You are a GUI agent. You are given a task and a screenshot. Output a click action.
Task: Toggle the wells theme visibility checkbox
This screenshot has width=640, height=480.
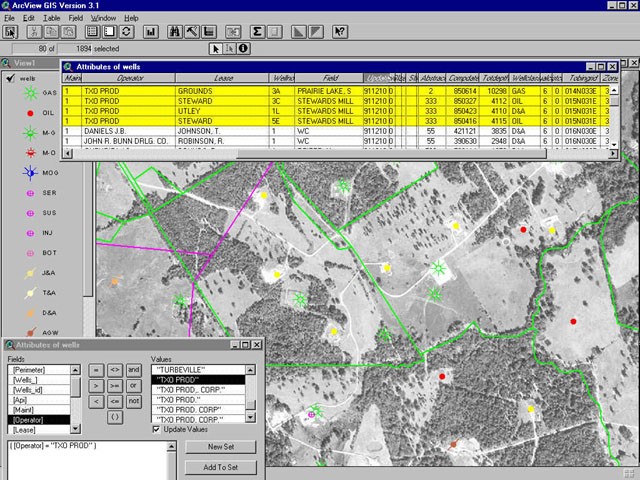[9, 78]
